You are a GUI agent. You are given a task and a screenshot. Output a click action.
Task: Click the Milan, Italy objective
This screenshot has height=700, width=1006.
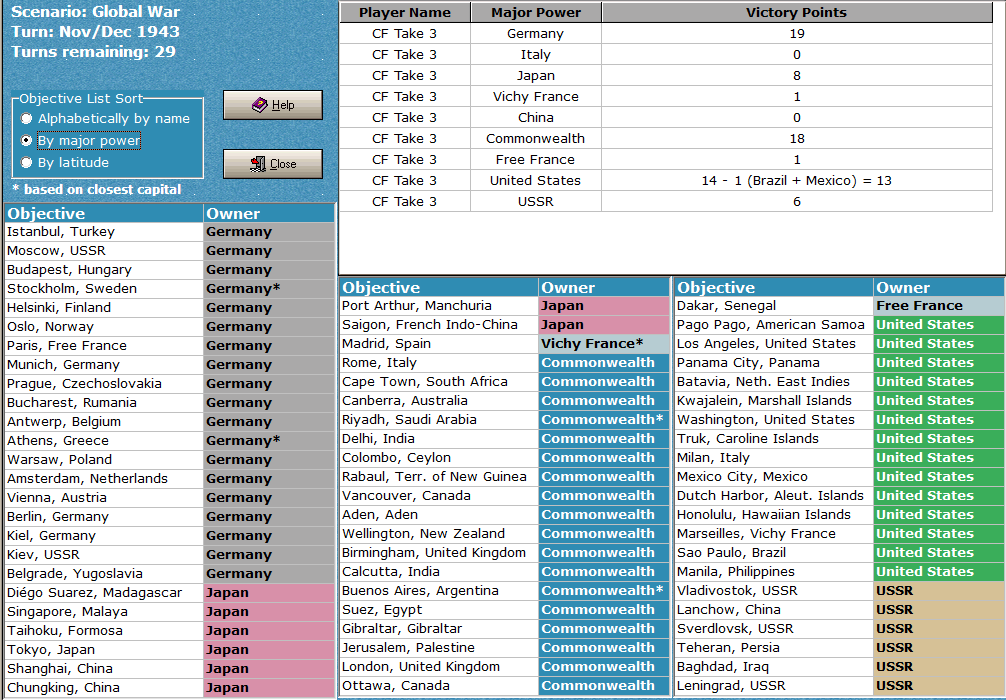[774, 458]
